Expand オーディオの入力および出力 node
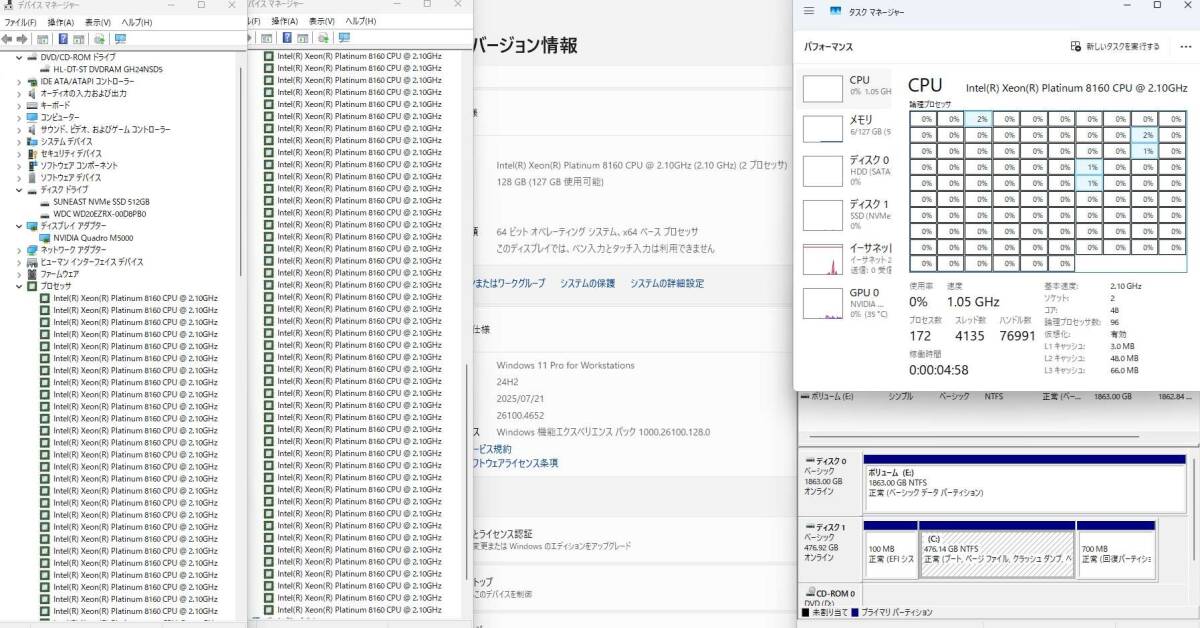Viewport: 1200px width, 628px height. pyautogui.click(x=19, y=93)
